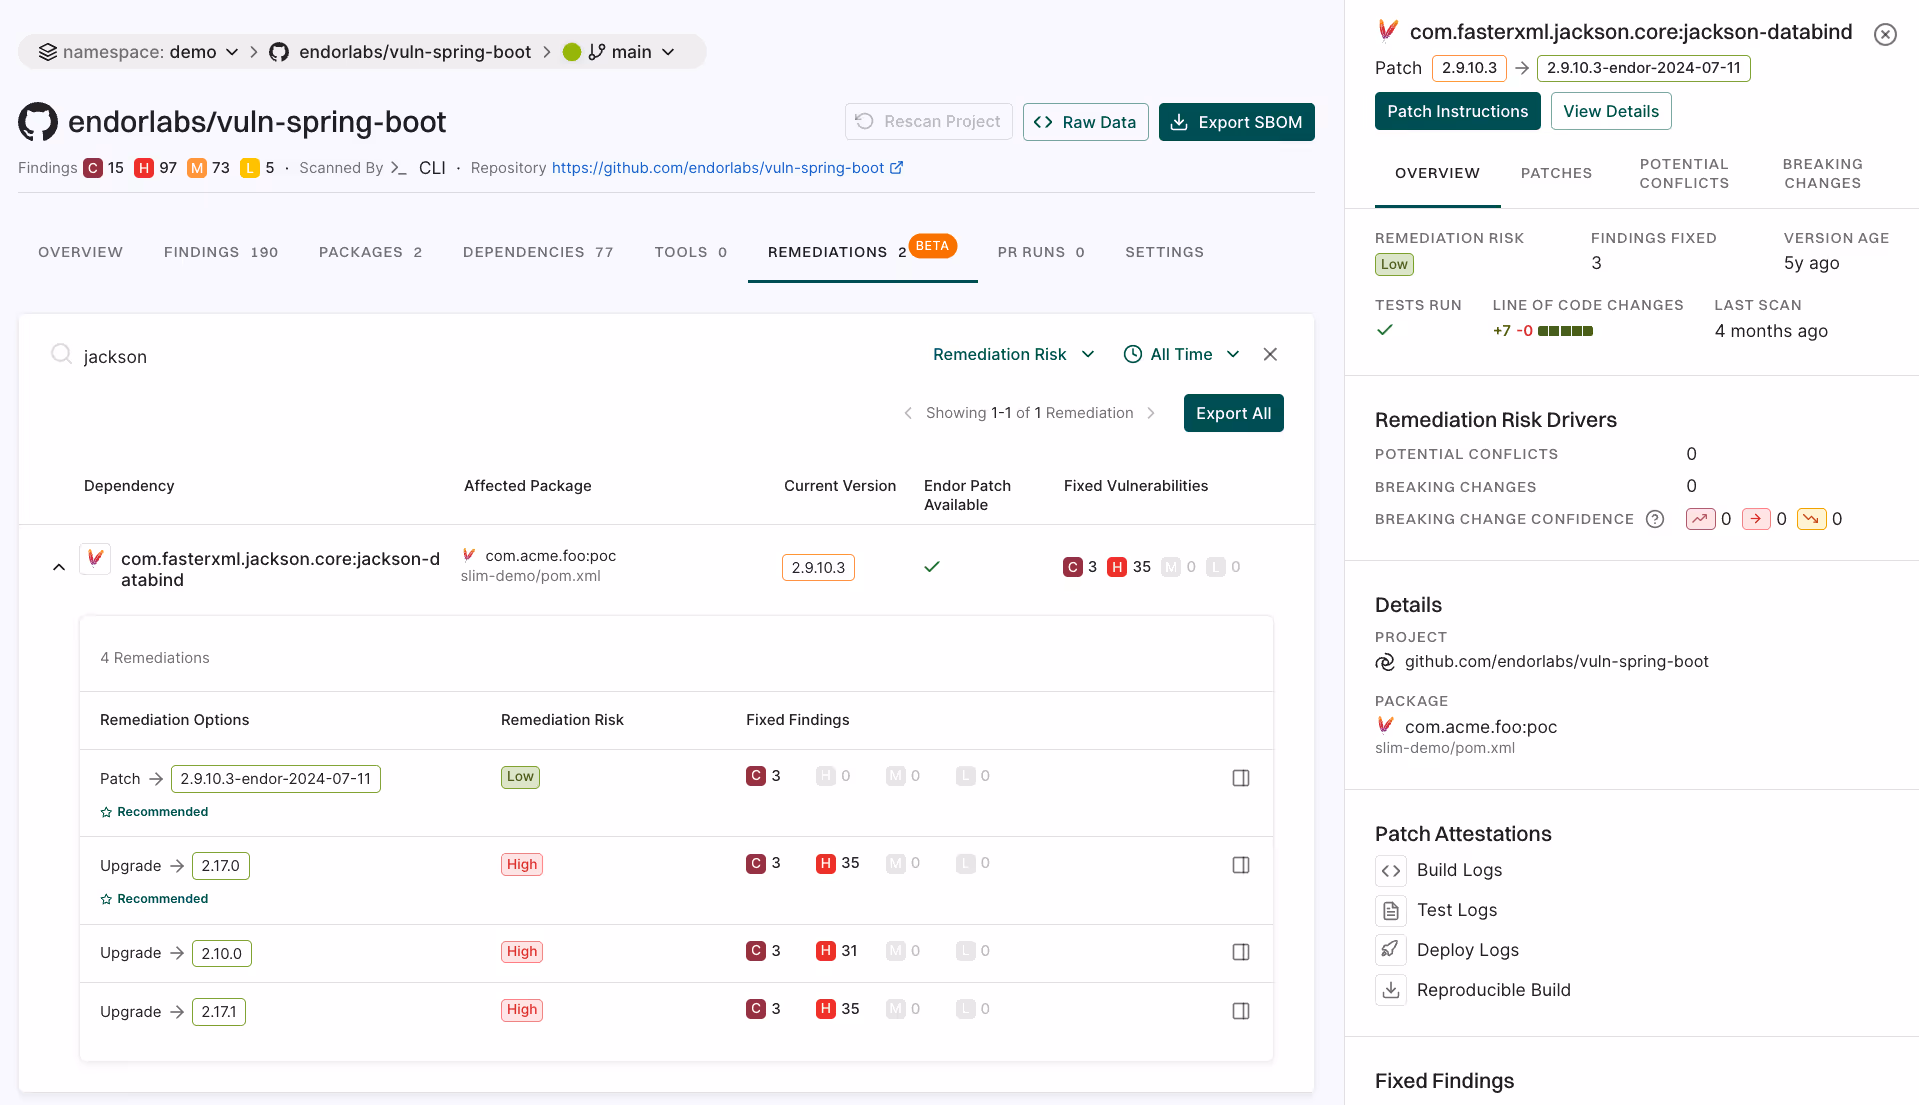This screenshot has height=1105, width=1919.
Task: Click the Build Logs code icon
Action: (x=1391, y=871)
